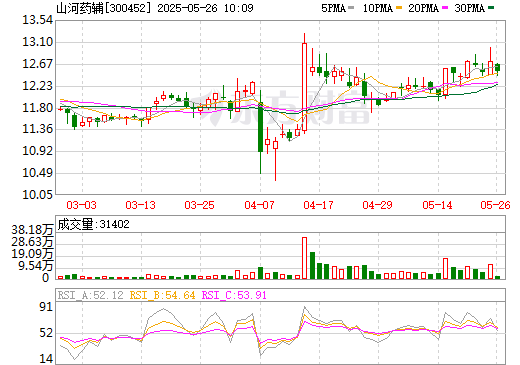Select the 30PMA legend label
The height and width of the screenshot is (365, 520).
469,8
